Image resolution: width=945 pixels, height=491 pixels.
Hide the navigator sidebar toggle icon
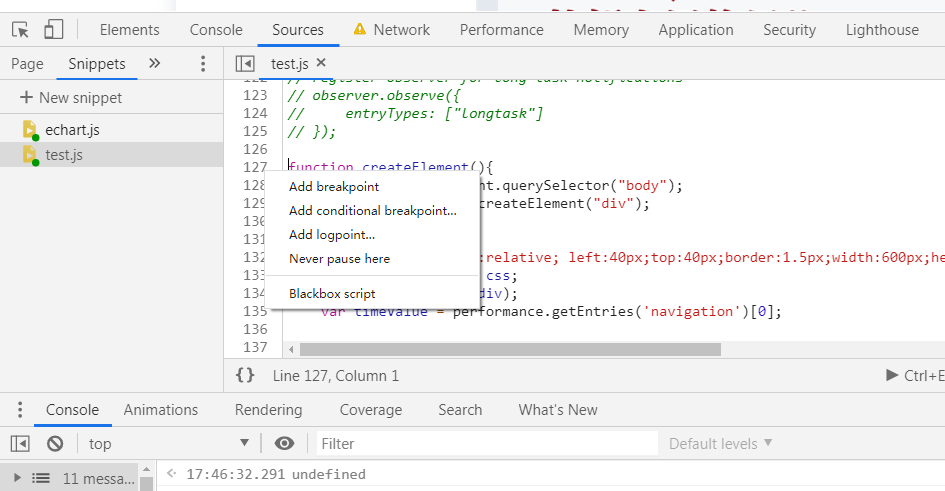(x=245, y=63)
